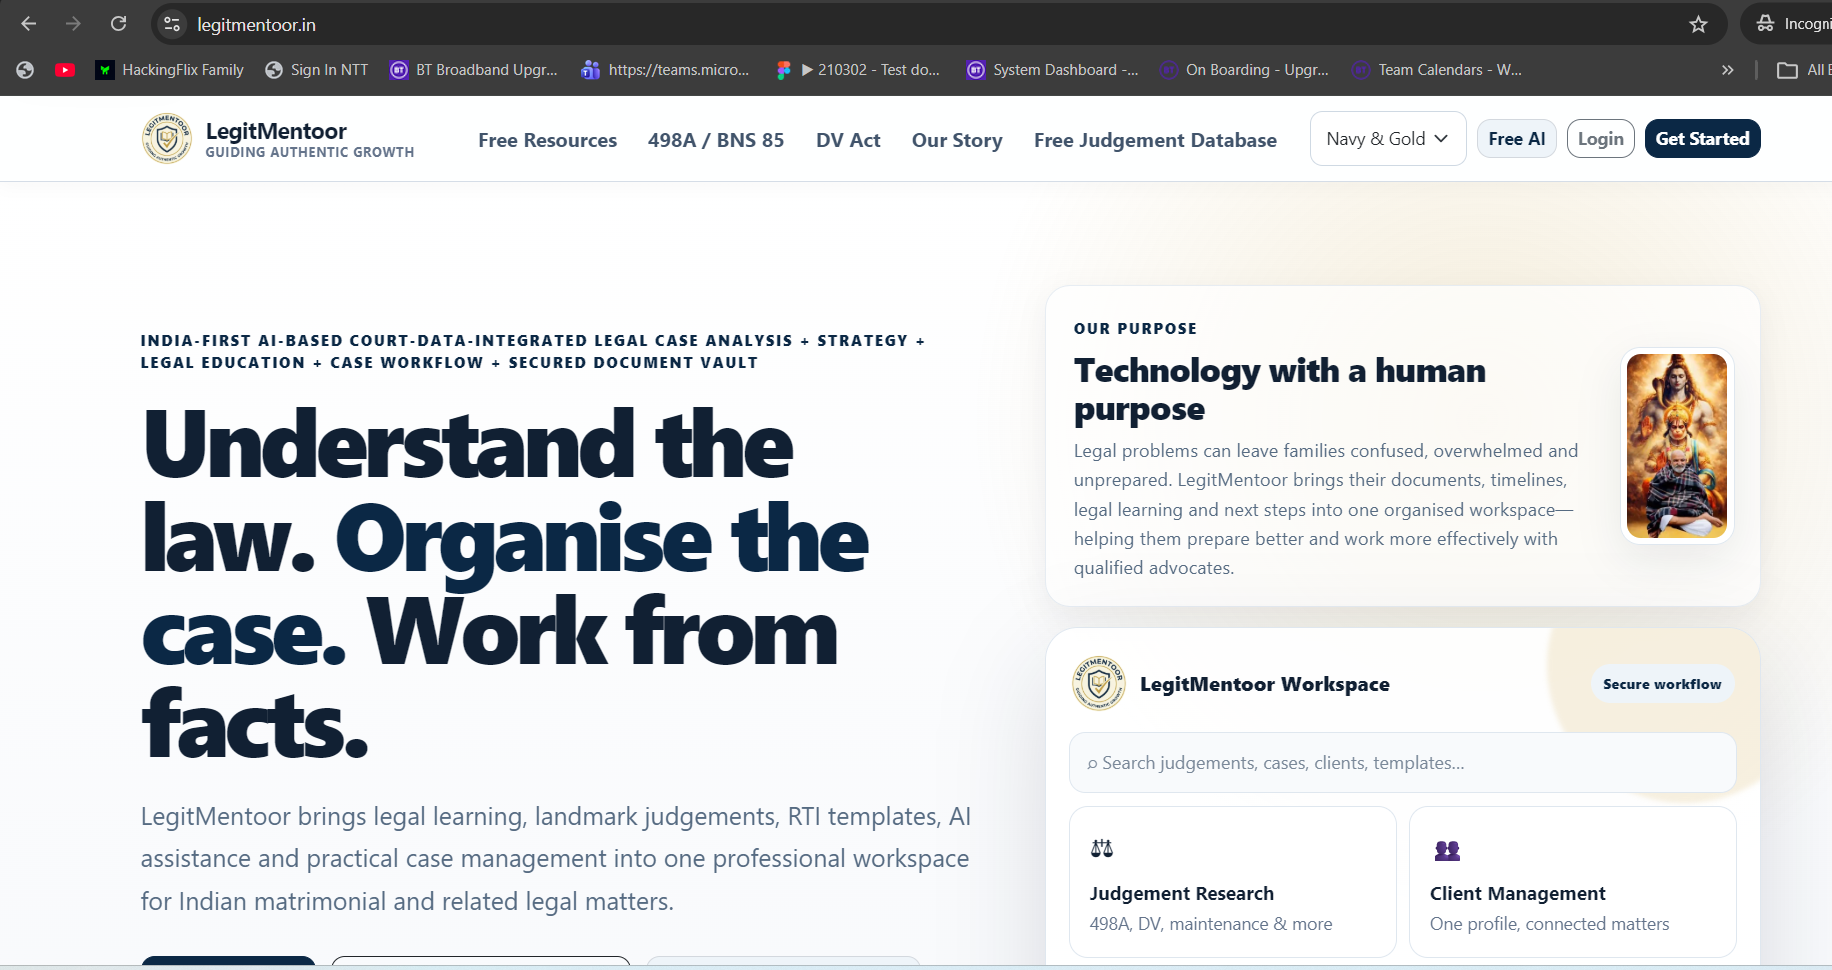Open Free Resources menu item
1832x970 pixels.
[548, 140]
